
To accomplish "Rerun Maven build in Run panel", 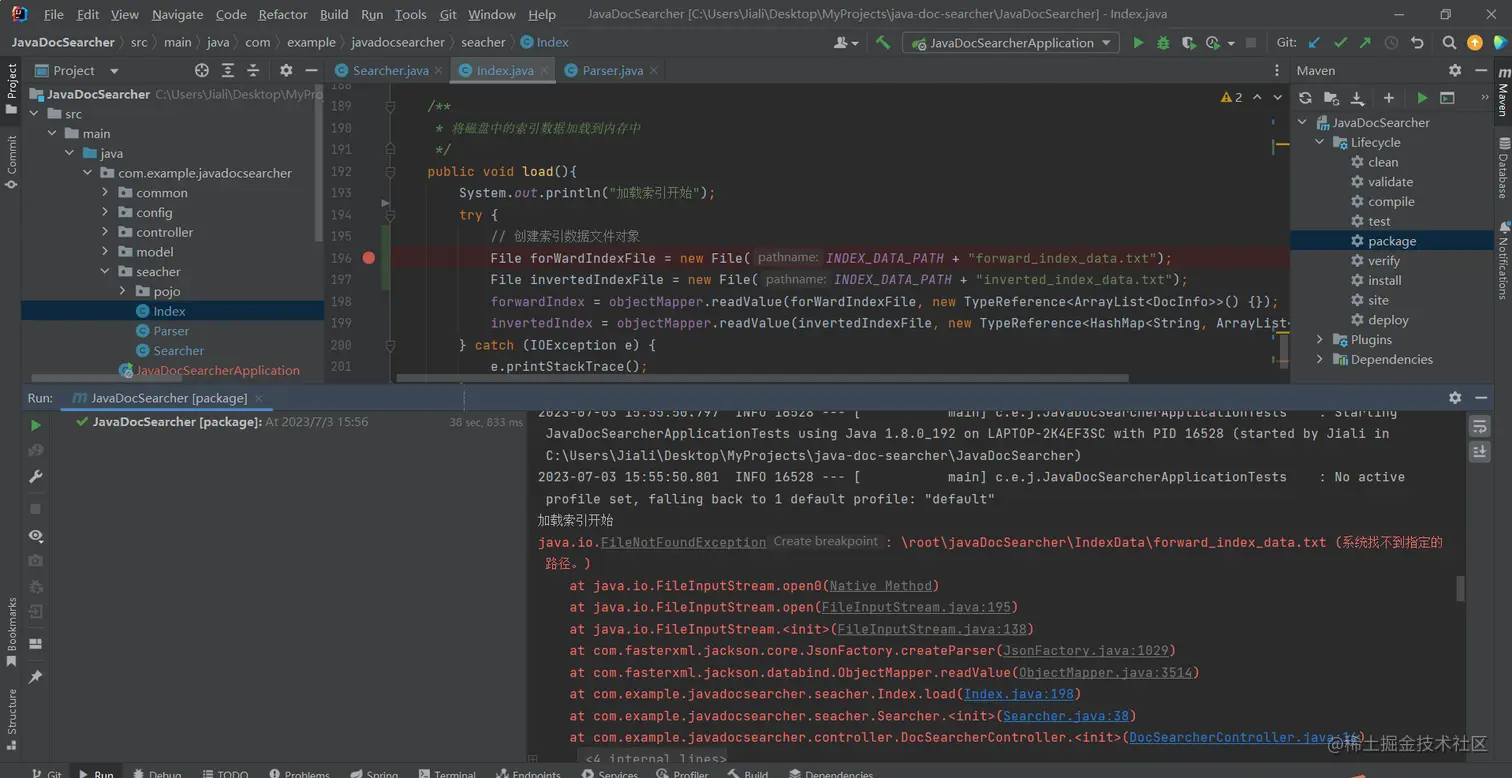I will tap(36, 425).
